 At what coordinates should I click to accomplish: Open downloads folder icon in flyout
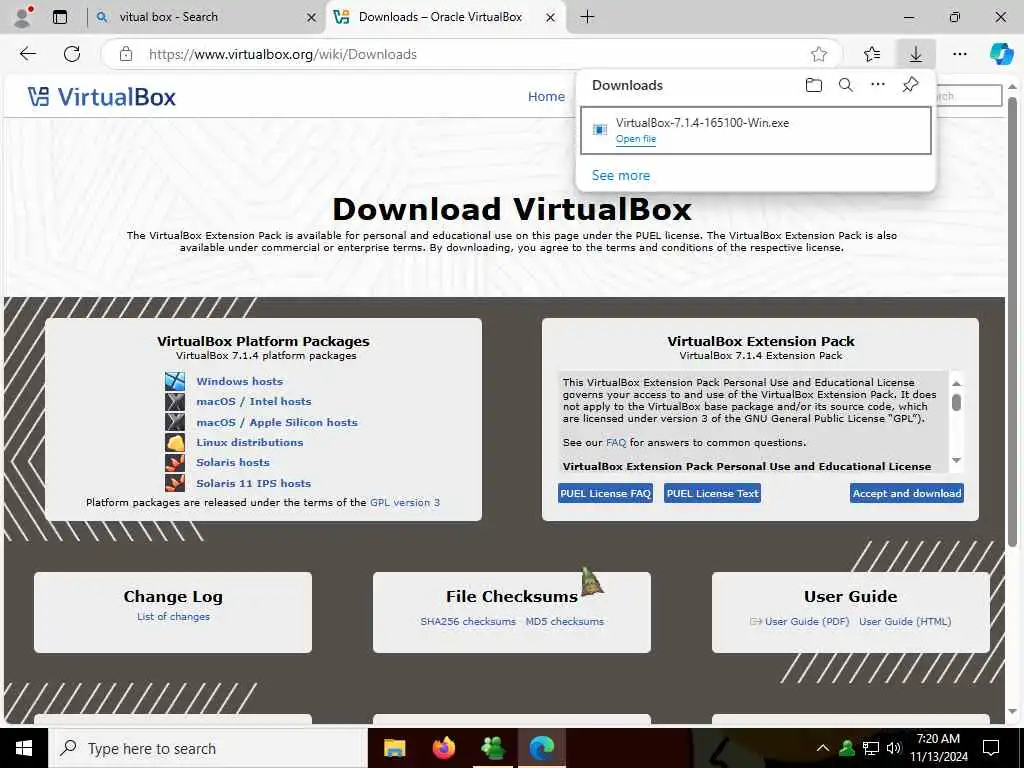click(814, 85)
